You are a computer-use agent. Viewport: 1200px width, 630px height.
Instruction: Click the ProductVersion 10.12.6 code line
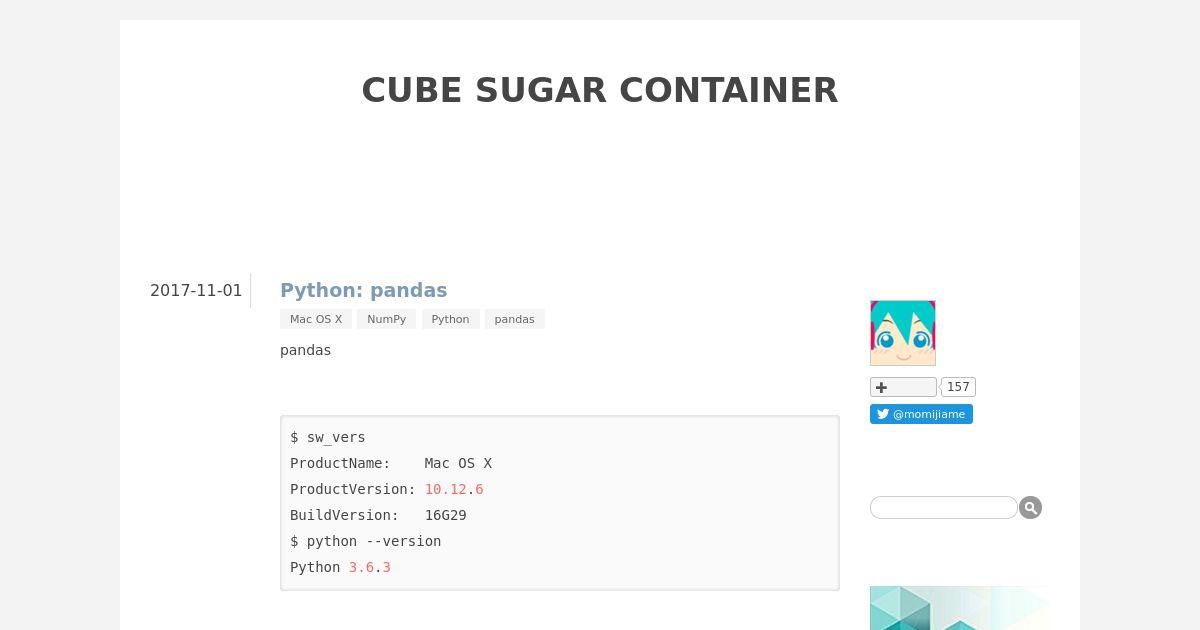[x=387, y=489]
